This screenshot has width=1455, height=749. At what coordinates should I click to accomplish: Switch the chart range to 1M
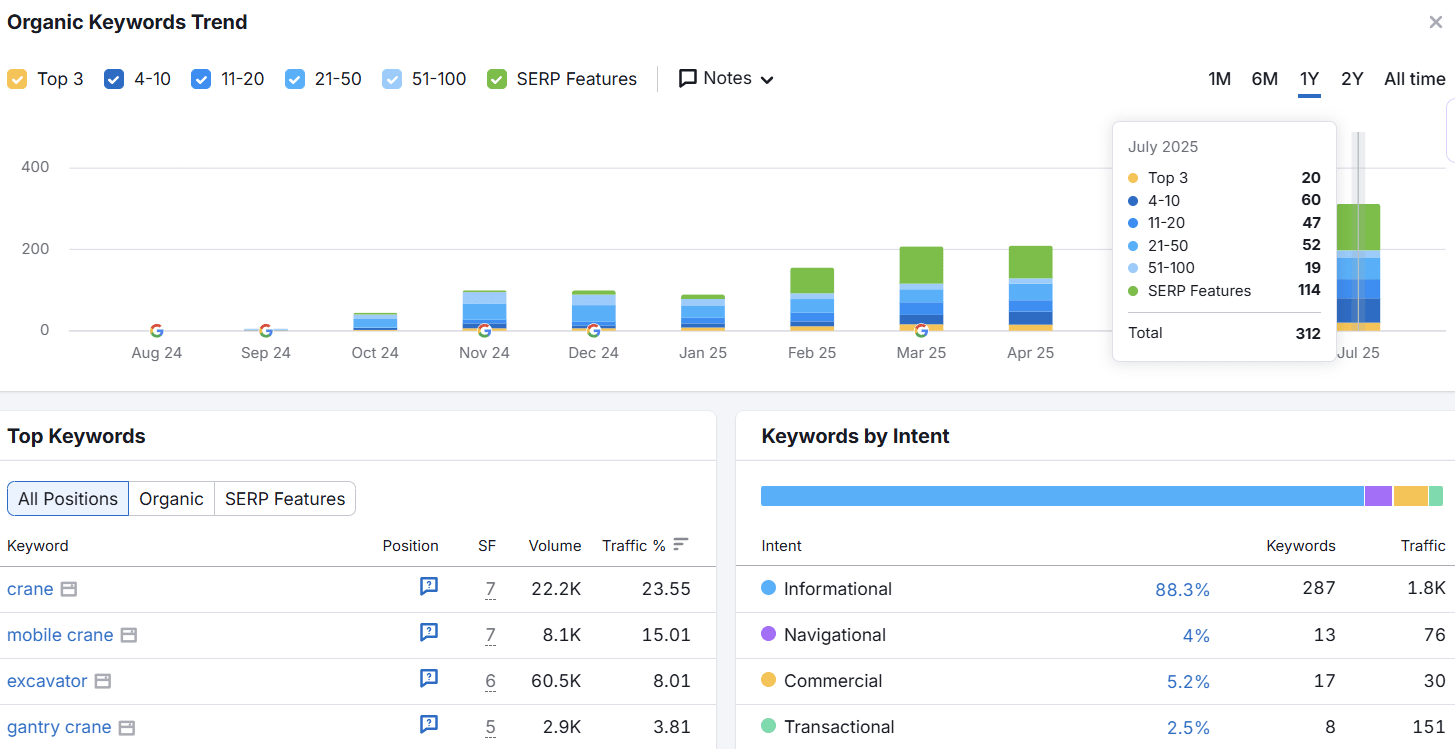point(1219,79)
